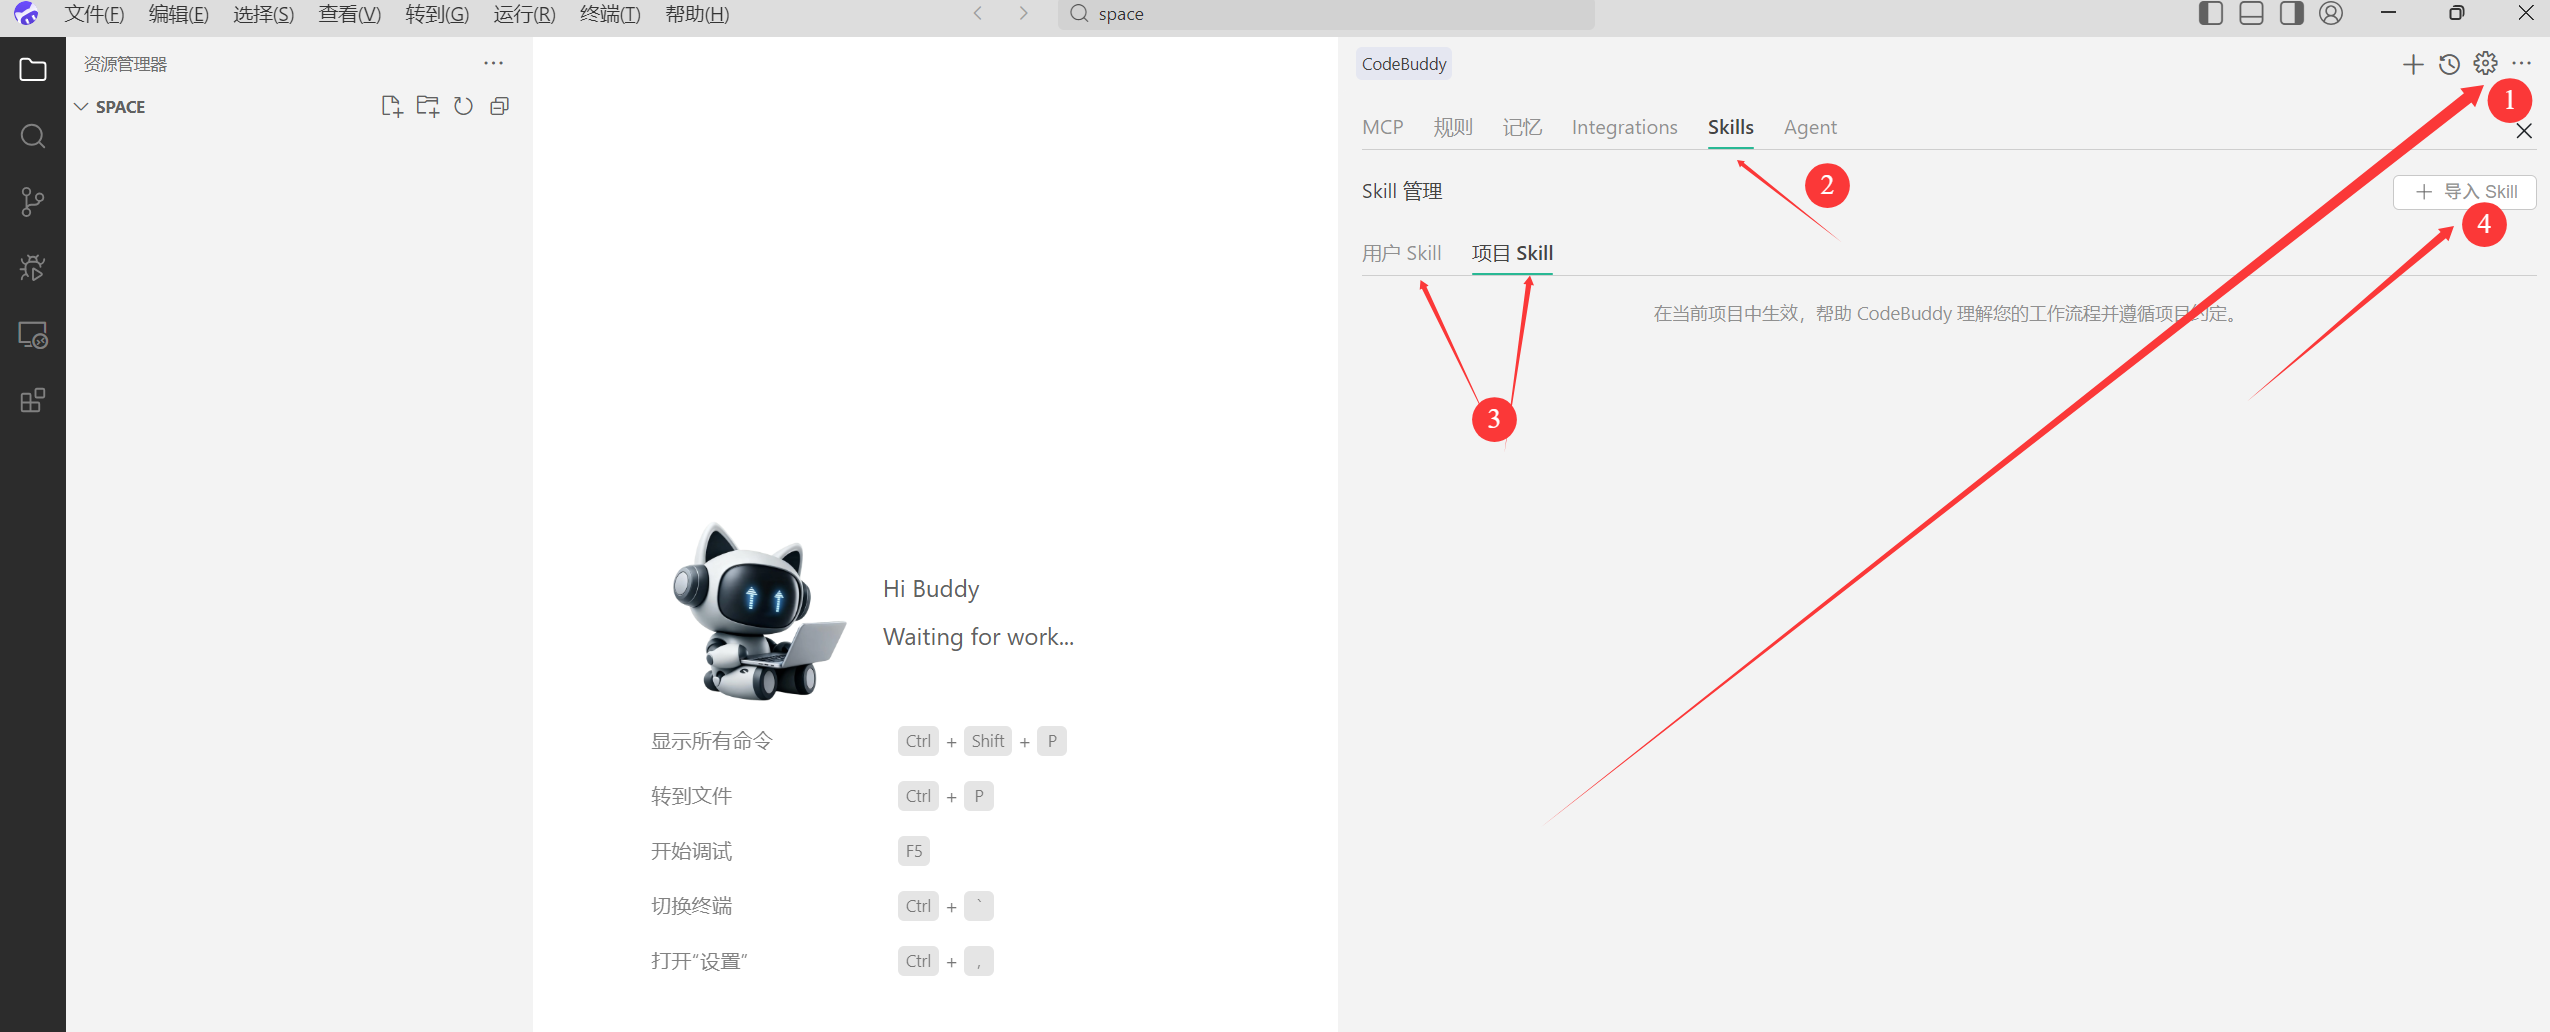Open the Search view in activity bar
Image resolution: width=2550 pixels, height=1032 pixels.
[x=33, y=136]
